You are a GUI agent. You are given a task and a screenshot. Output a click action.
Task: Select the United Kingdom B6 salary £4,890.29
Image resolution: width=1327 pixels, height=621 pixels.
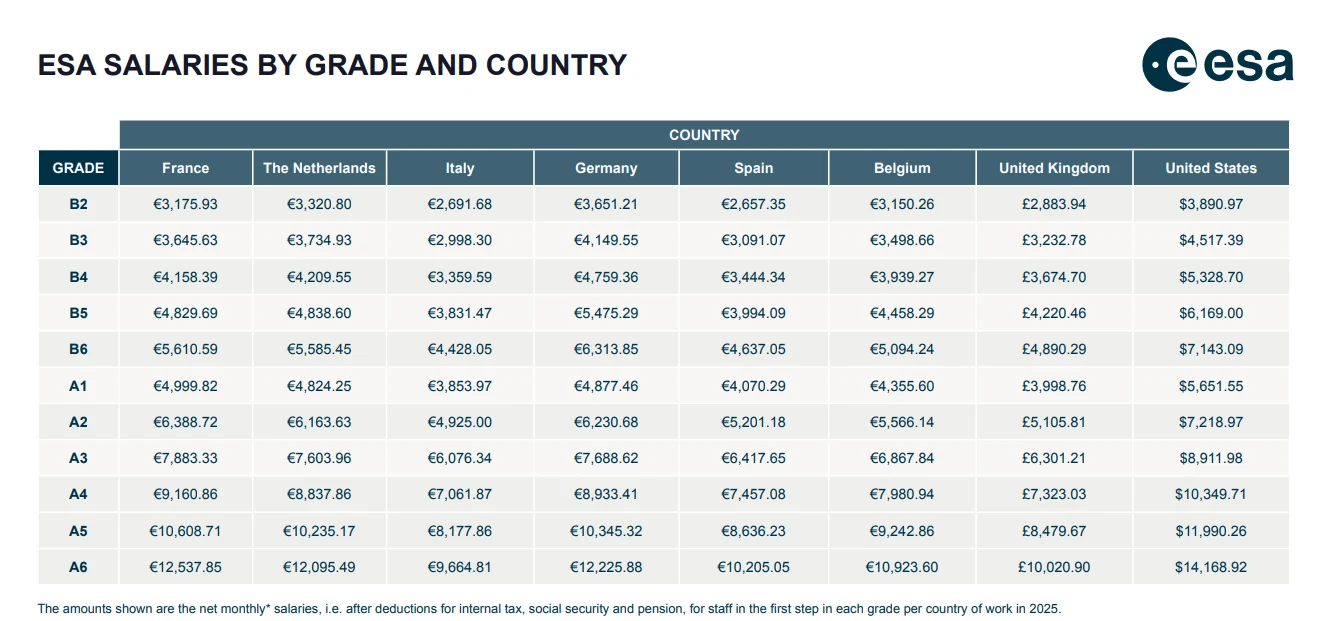(x=1054, y=349)
